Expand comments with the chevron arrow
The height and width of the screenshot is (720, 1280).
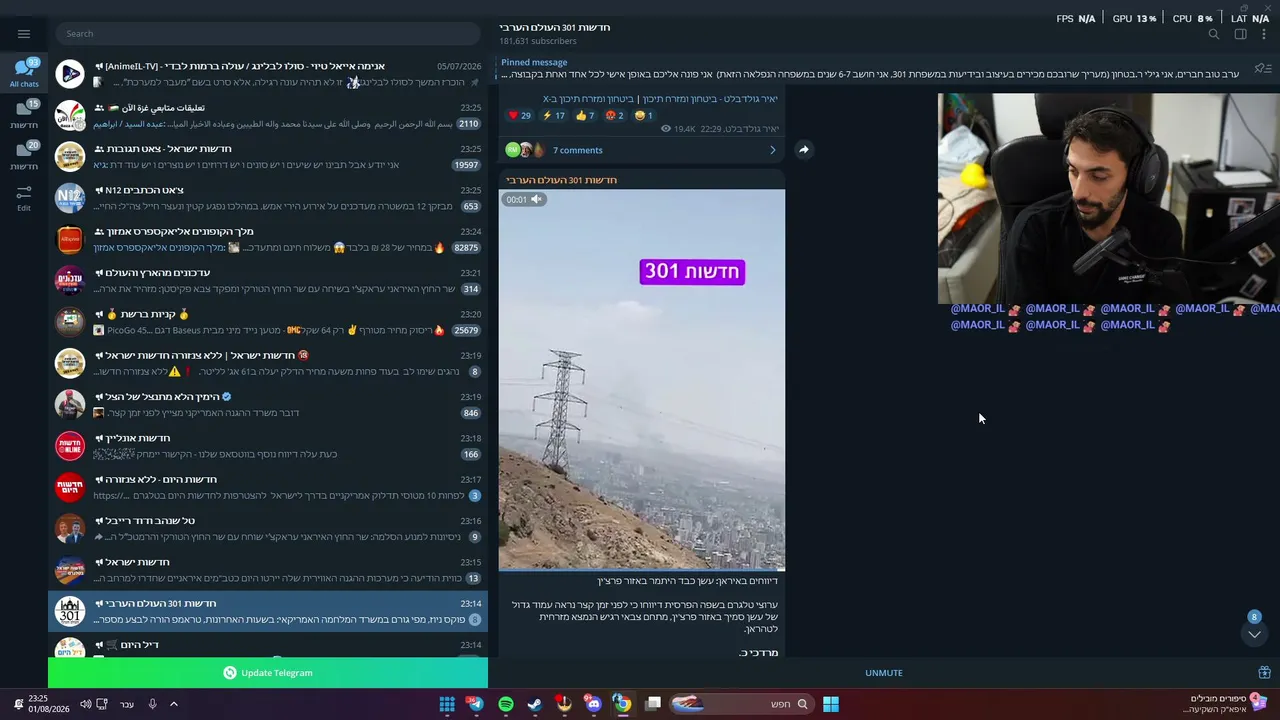tap(772, 150)
